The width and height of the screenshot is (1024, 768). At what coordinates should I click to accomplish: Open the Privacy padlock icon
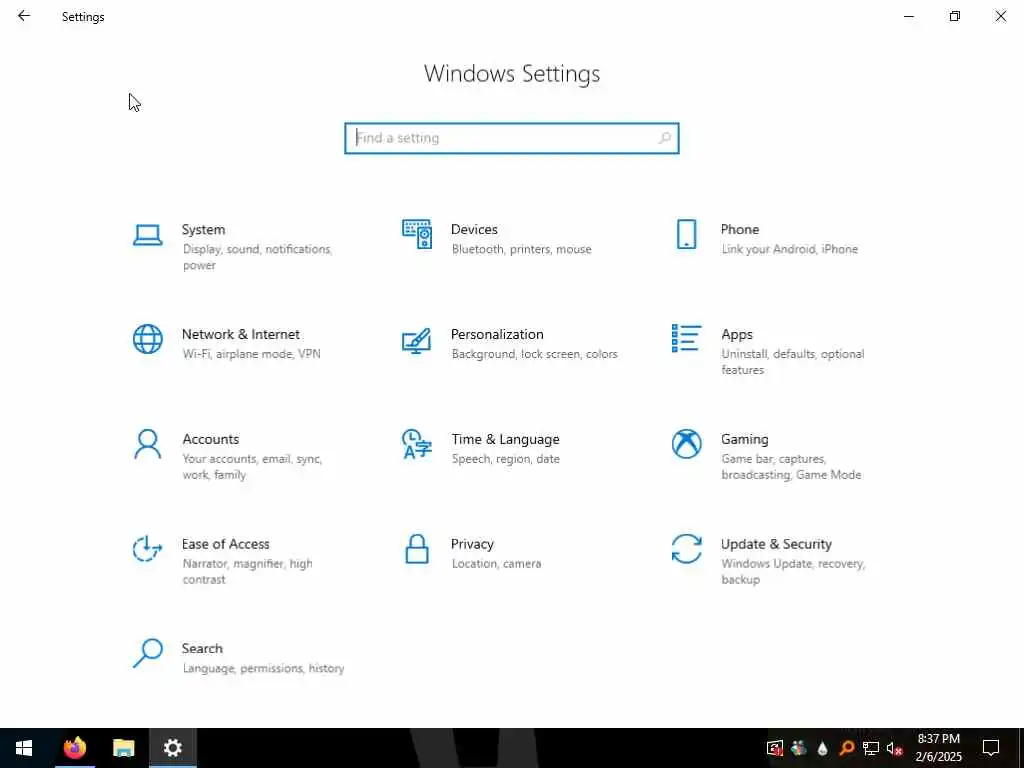[417, 549]
